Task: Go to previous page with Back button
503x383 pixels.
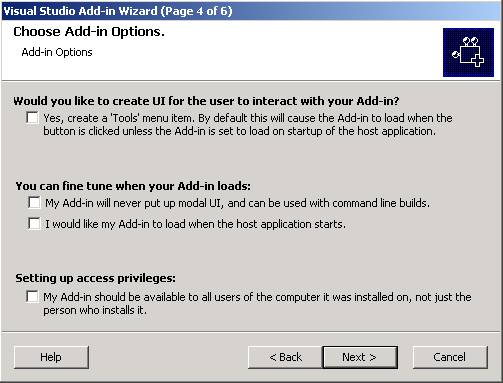Action: 285,357
